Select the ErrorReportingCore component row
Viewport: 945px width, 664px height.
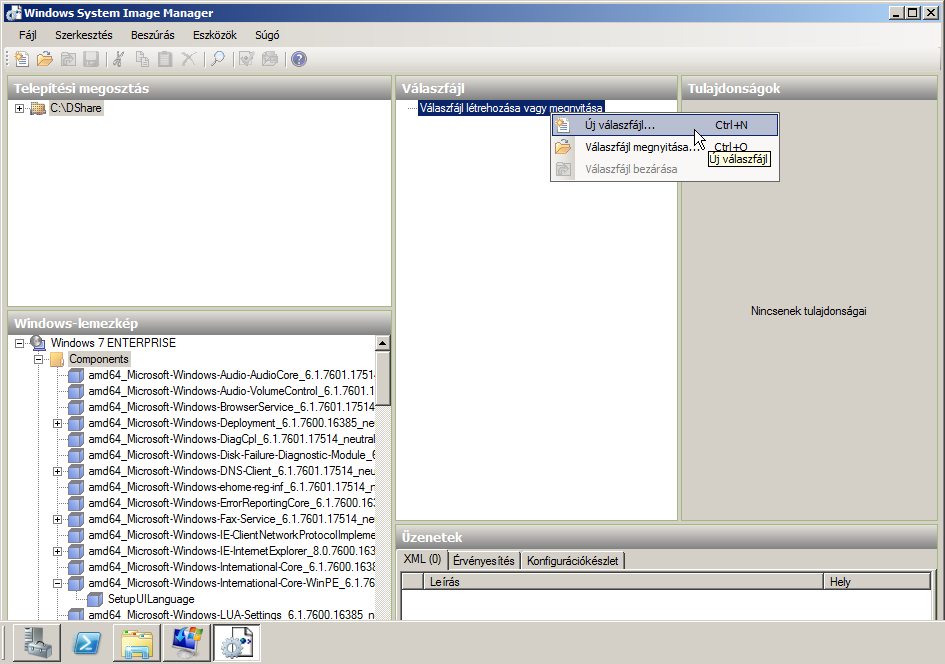(x=231, y=503)
